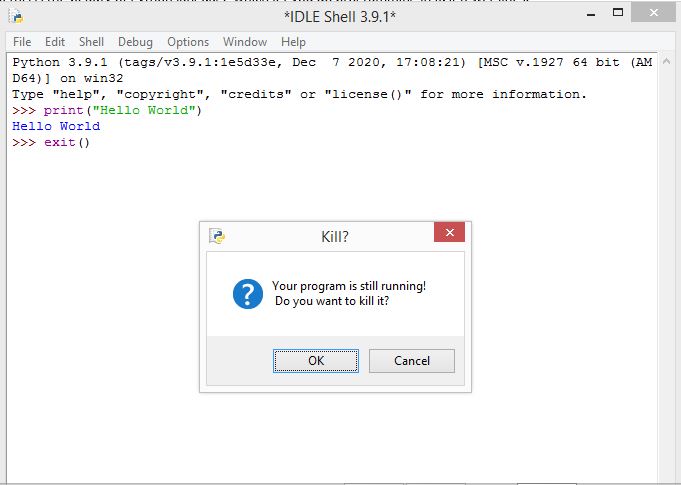Click the IDLE Shell title bar Python icon

(x=17, y=16)
